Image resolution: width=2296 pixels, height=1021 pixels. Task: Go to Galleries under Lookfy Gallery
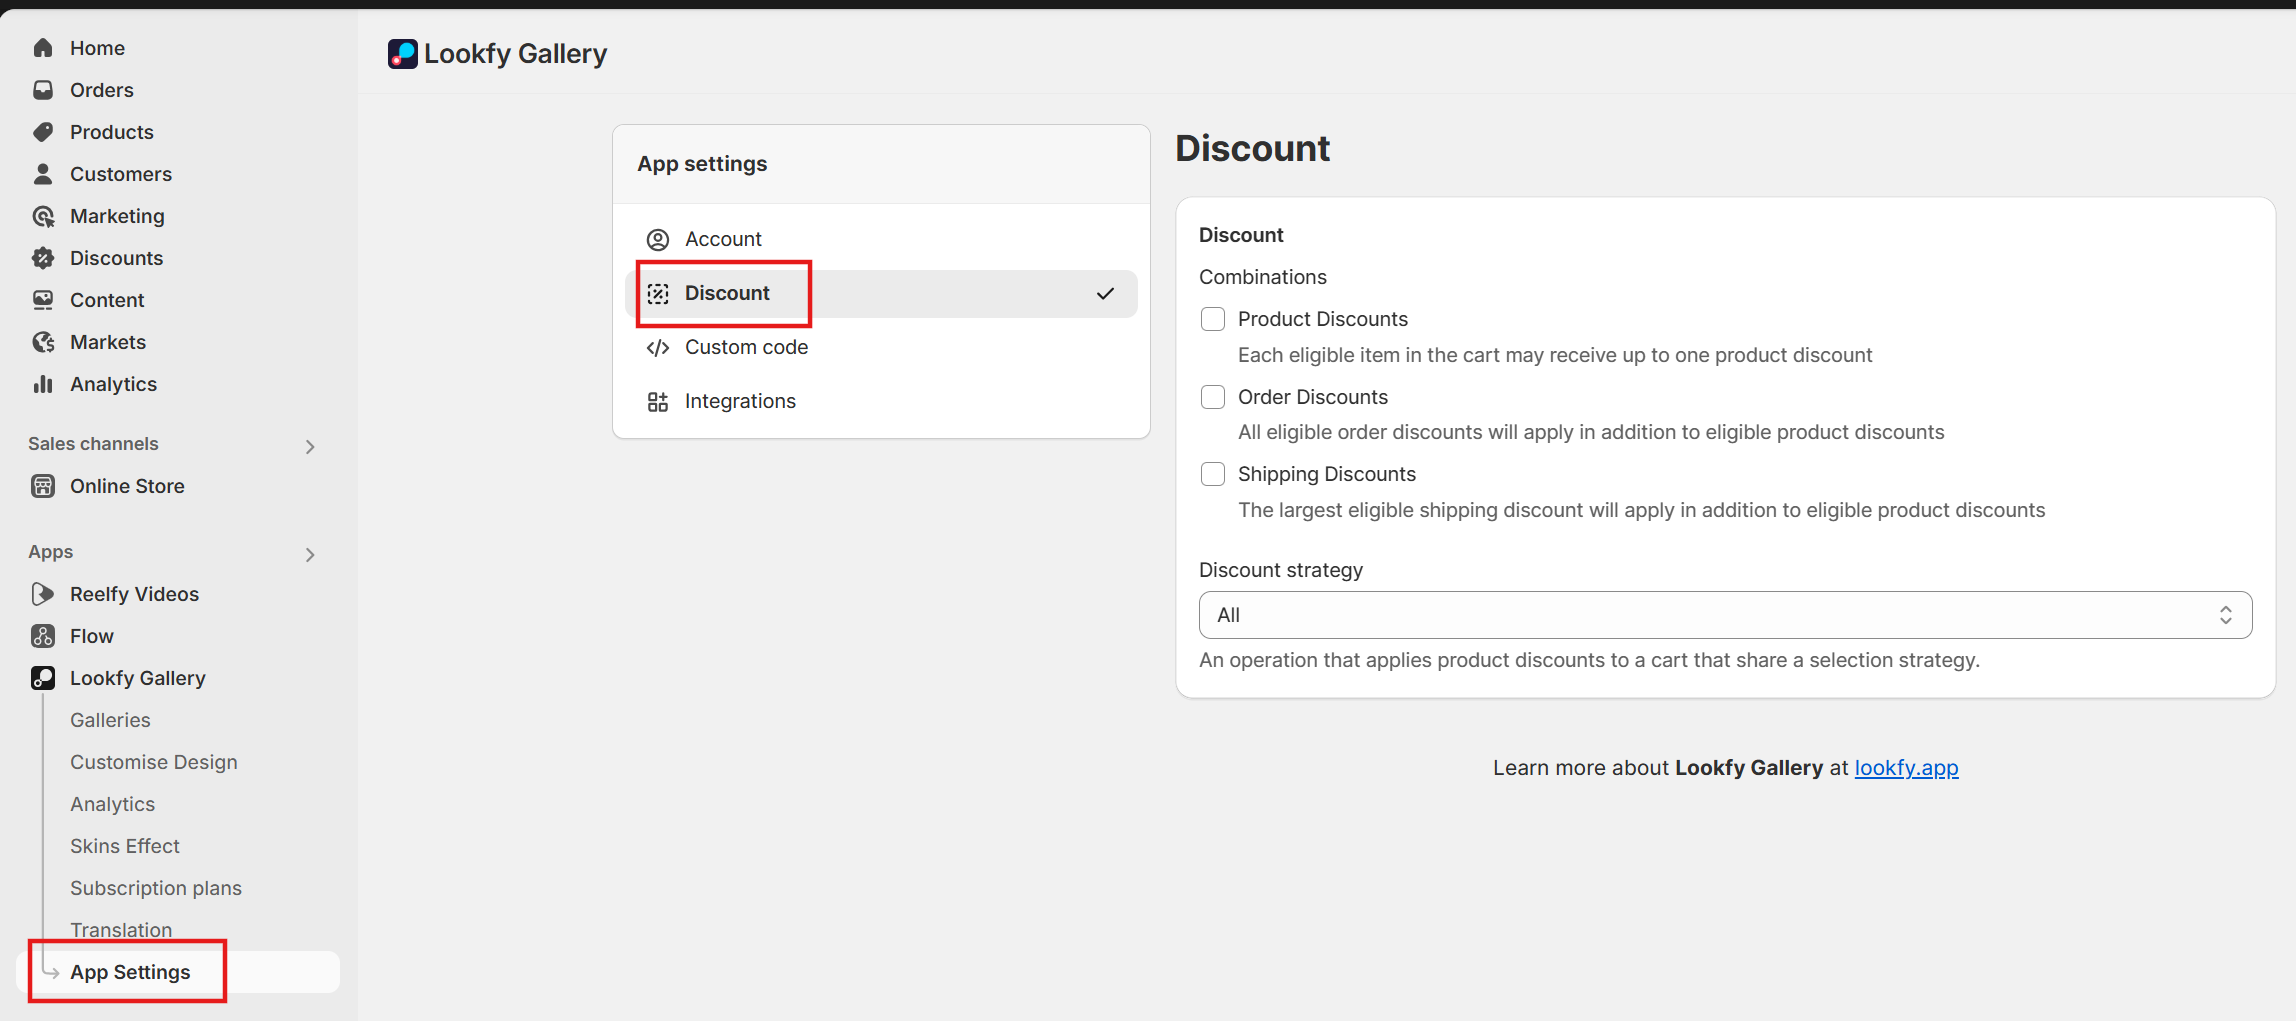point(110,720)
